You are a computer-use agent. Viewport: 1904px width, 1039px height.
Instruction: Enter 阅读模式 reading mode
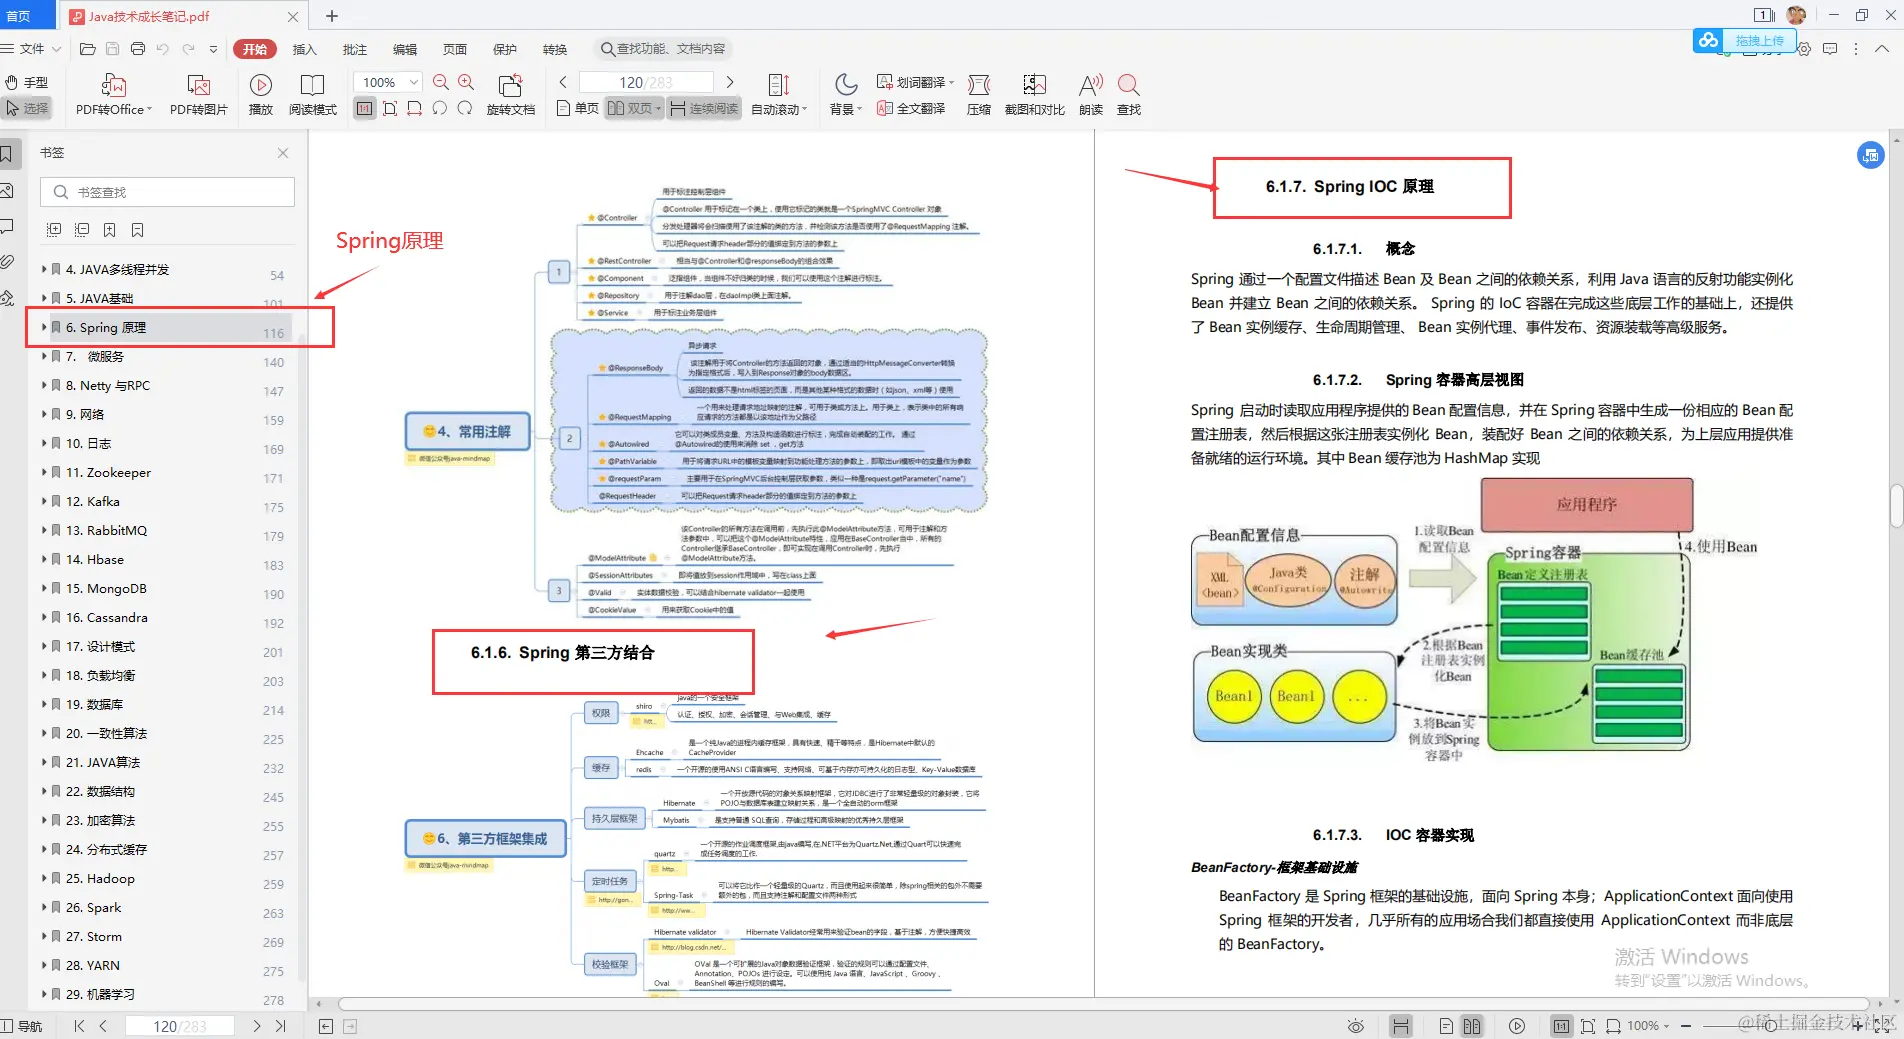(x=313, y=95)
